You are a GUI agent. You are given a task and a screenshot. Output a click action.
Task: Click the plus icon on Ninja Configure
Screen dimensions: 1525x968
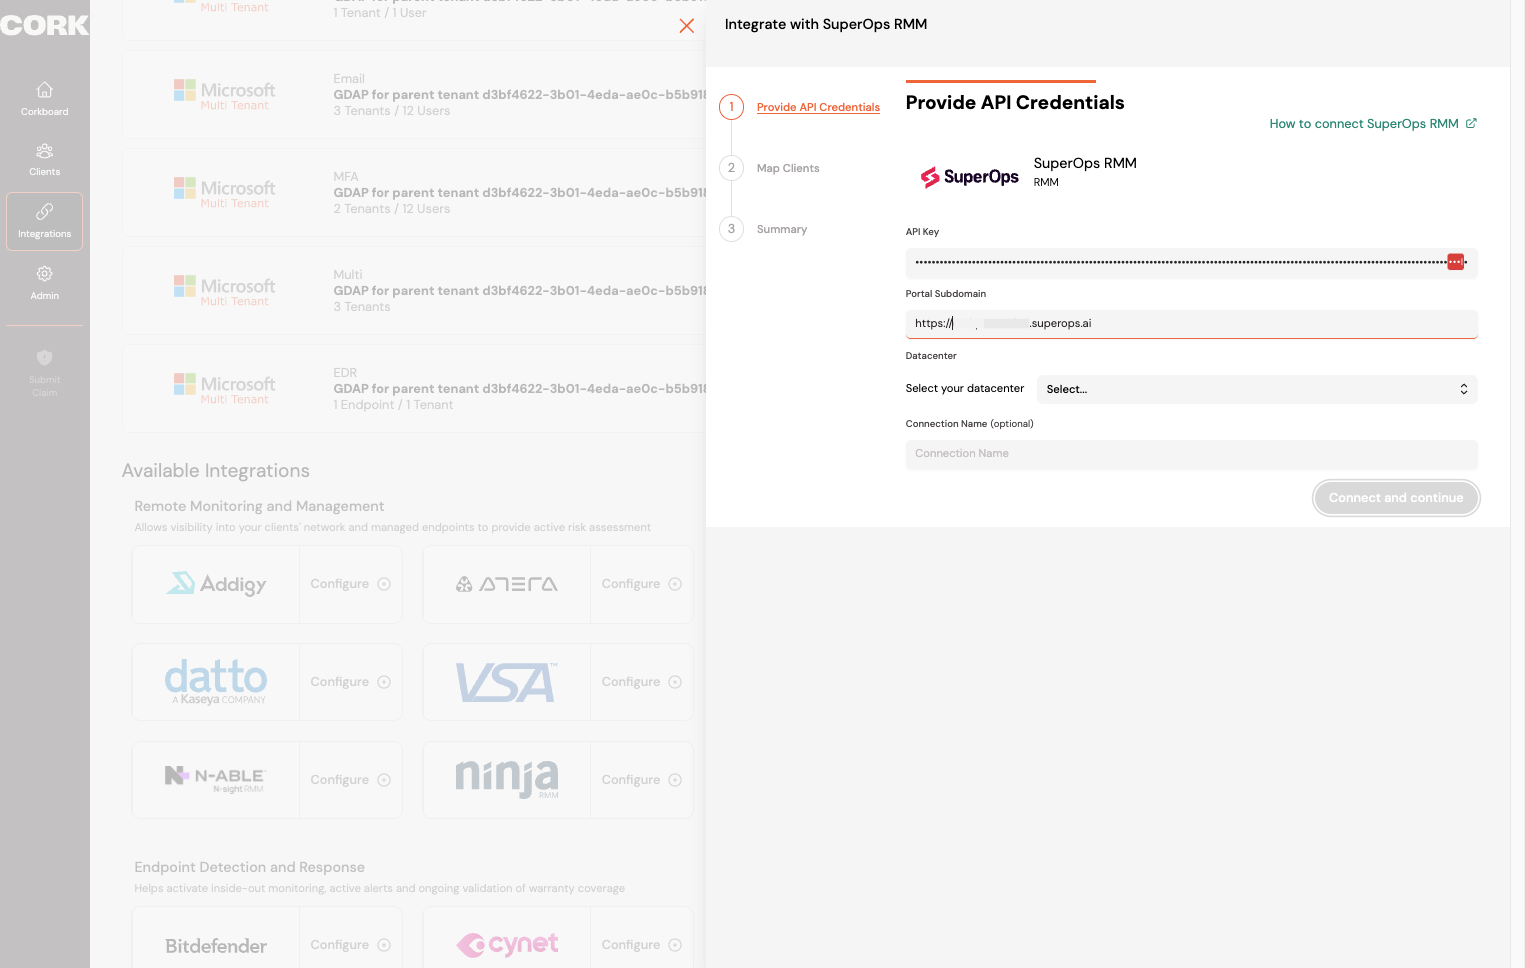point(675,780)
